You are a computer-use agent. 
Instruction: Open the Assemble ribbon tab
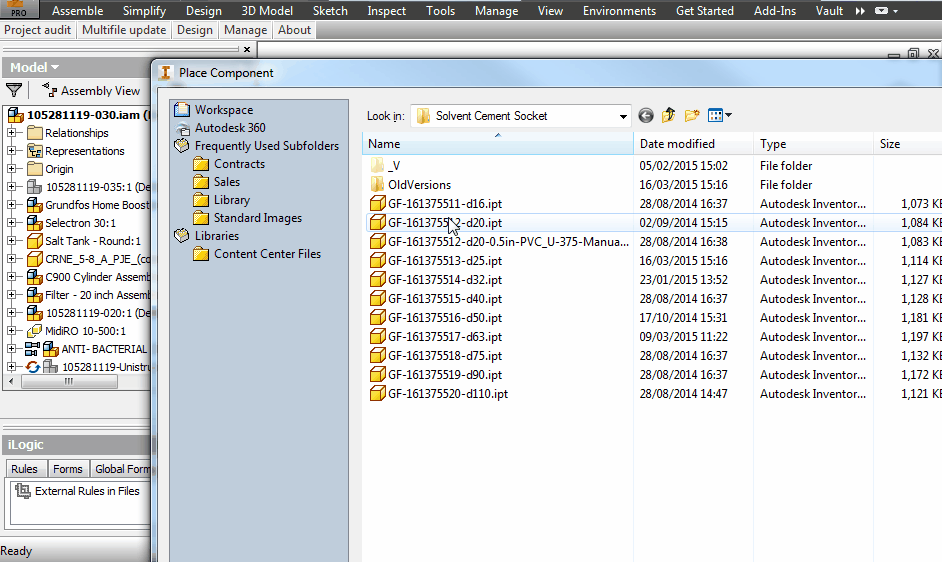point(77,11)
